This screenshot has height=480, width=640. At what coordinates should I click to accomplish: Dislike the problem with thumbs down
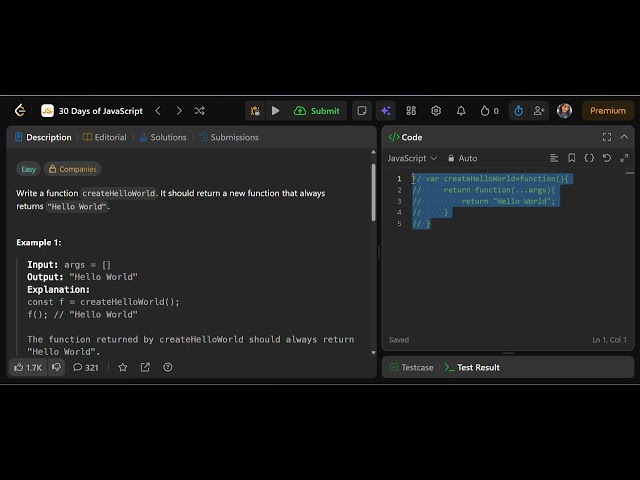(56, 367)
